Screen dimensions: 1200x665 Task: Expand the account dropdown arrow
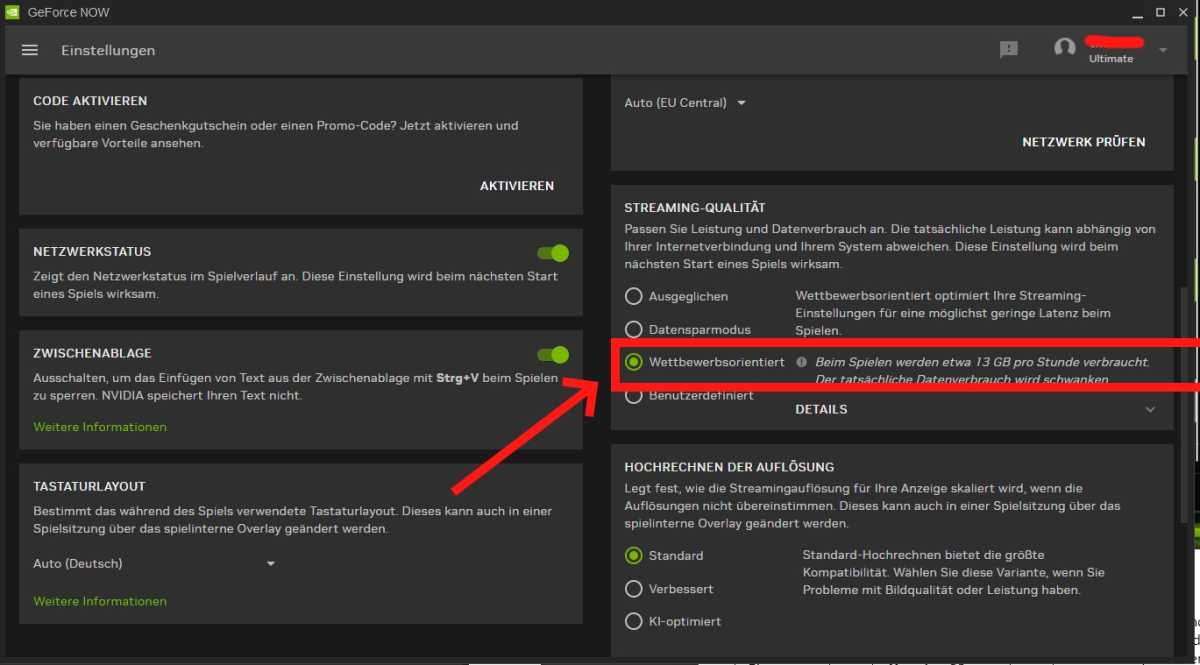coord(1163,50)
